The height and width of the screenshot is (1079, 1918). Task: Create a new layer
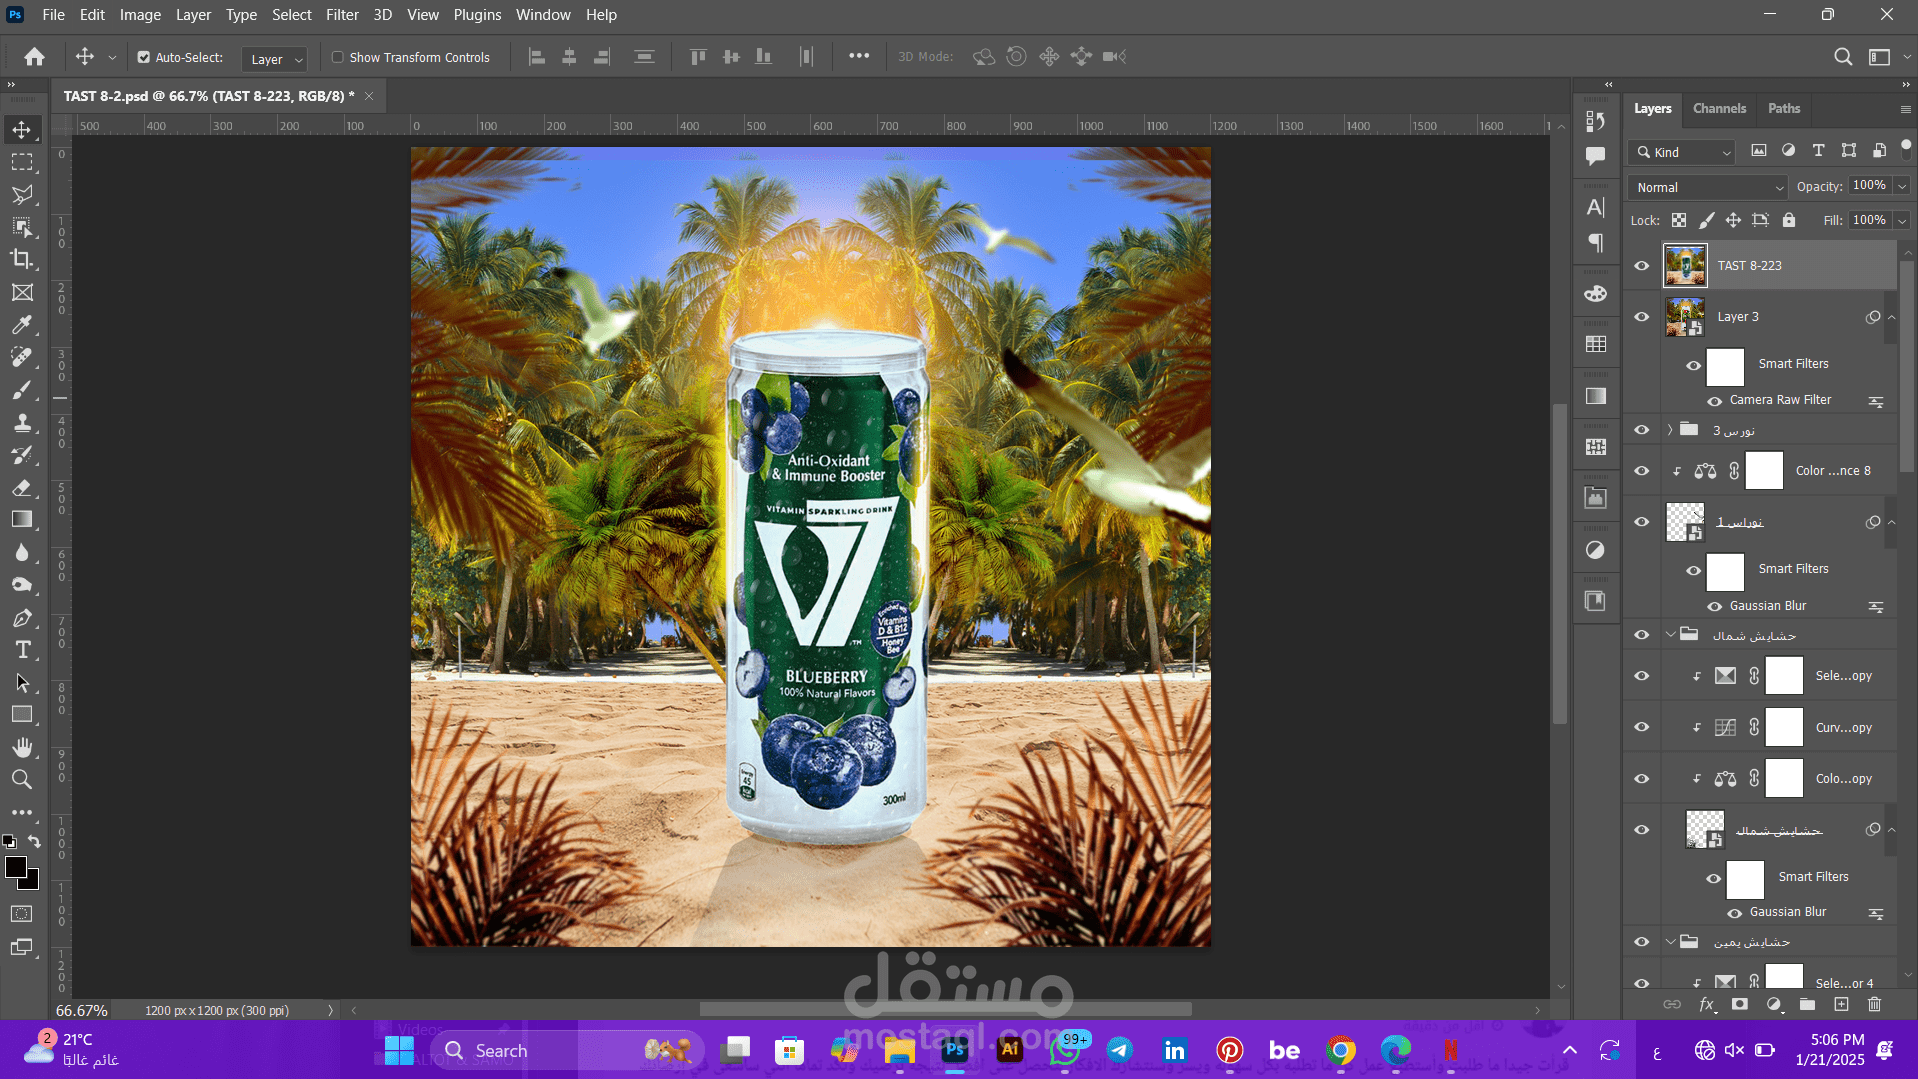[1841, 1005]
